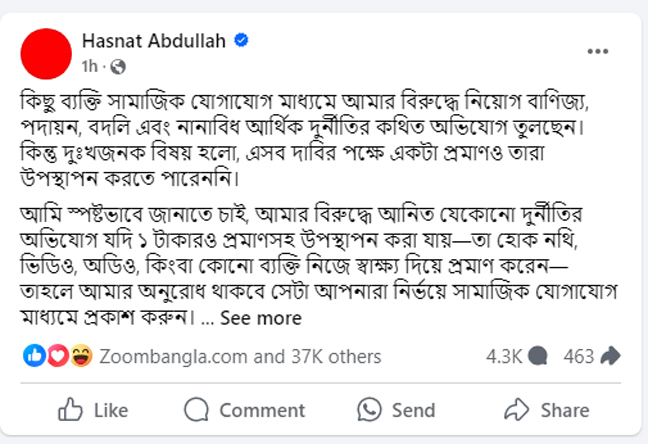Image resolution: width=648 pixels, height=444 pixels.
Task: Click the blue verified badge
Action: (x=241, y=41)
